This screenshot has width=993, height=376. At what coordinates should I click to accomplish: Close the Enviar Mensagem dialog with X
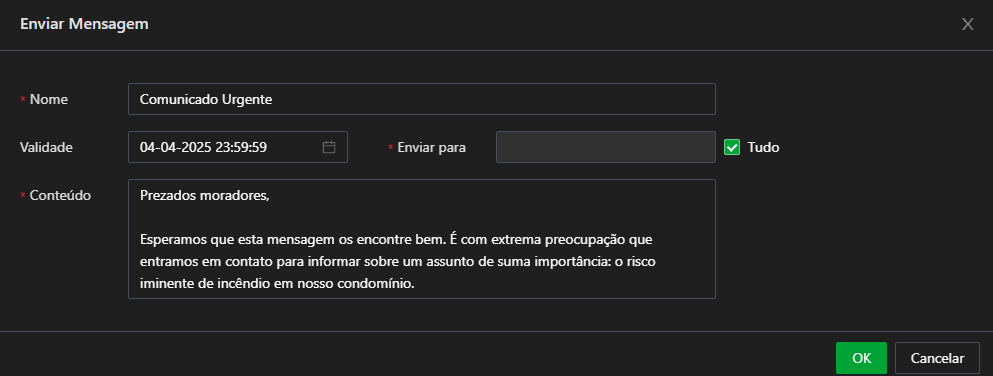[968, 25]
